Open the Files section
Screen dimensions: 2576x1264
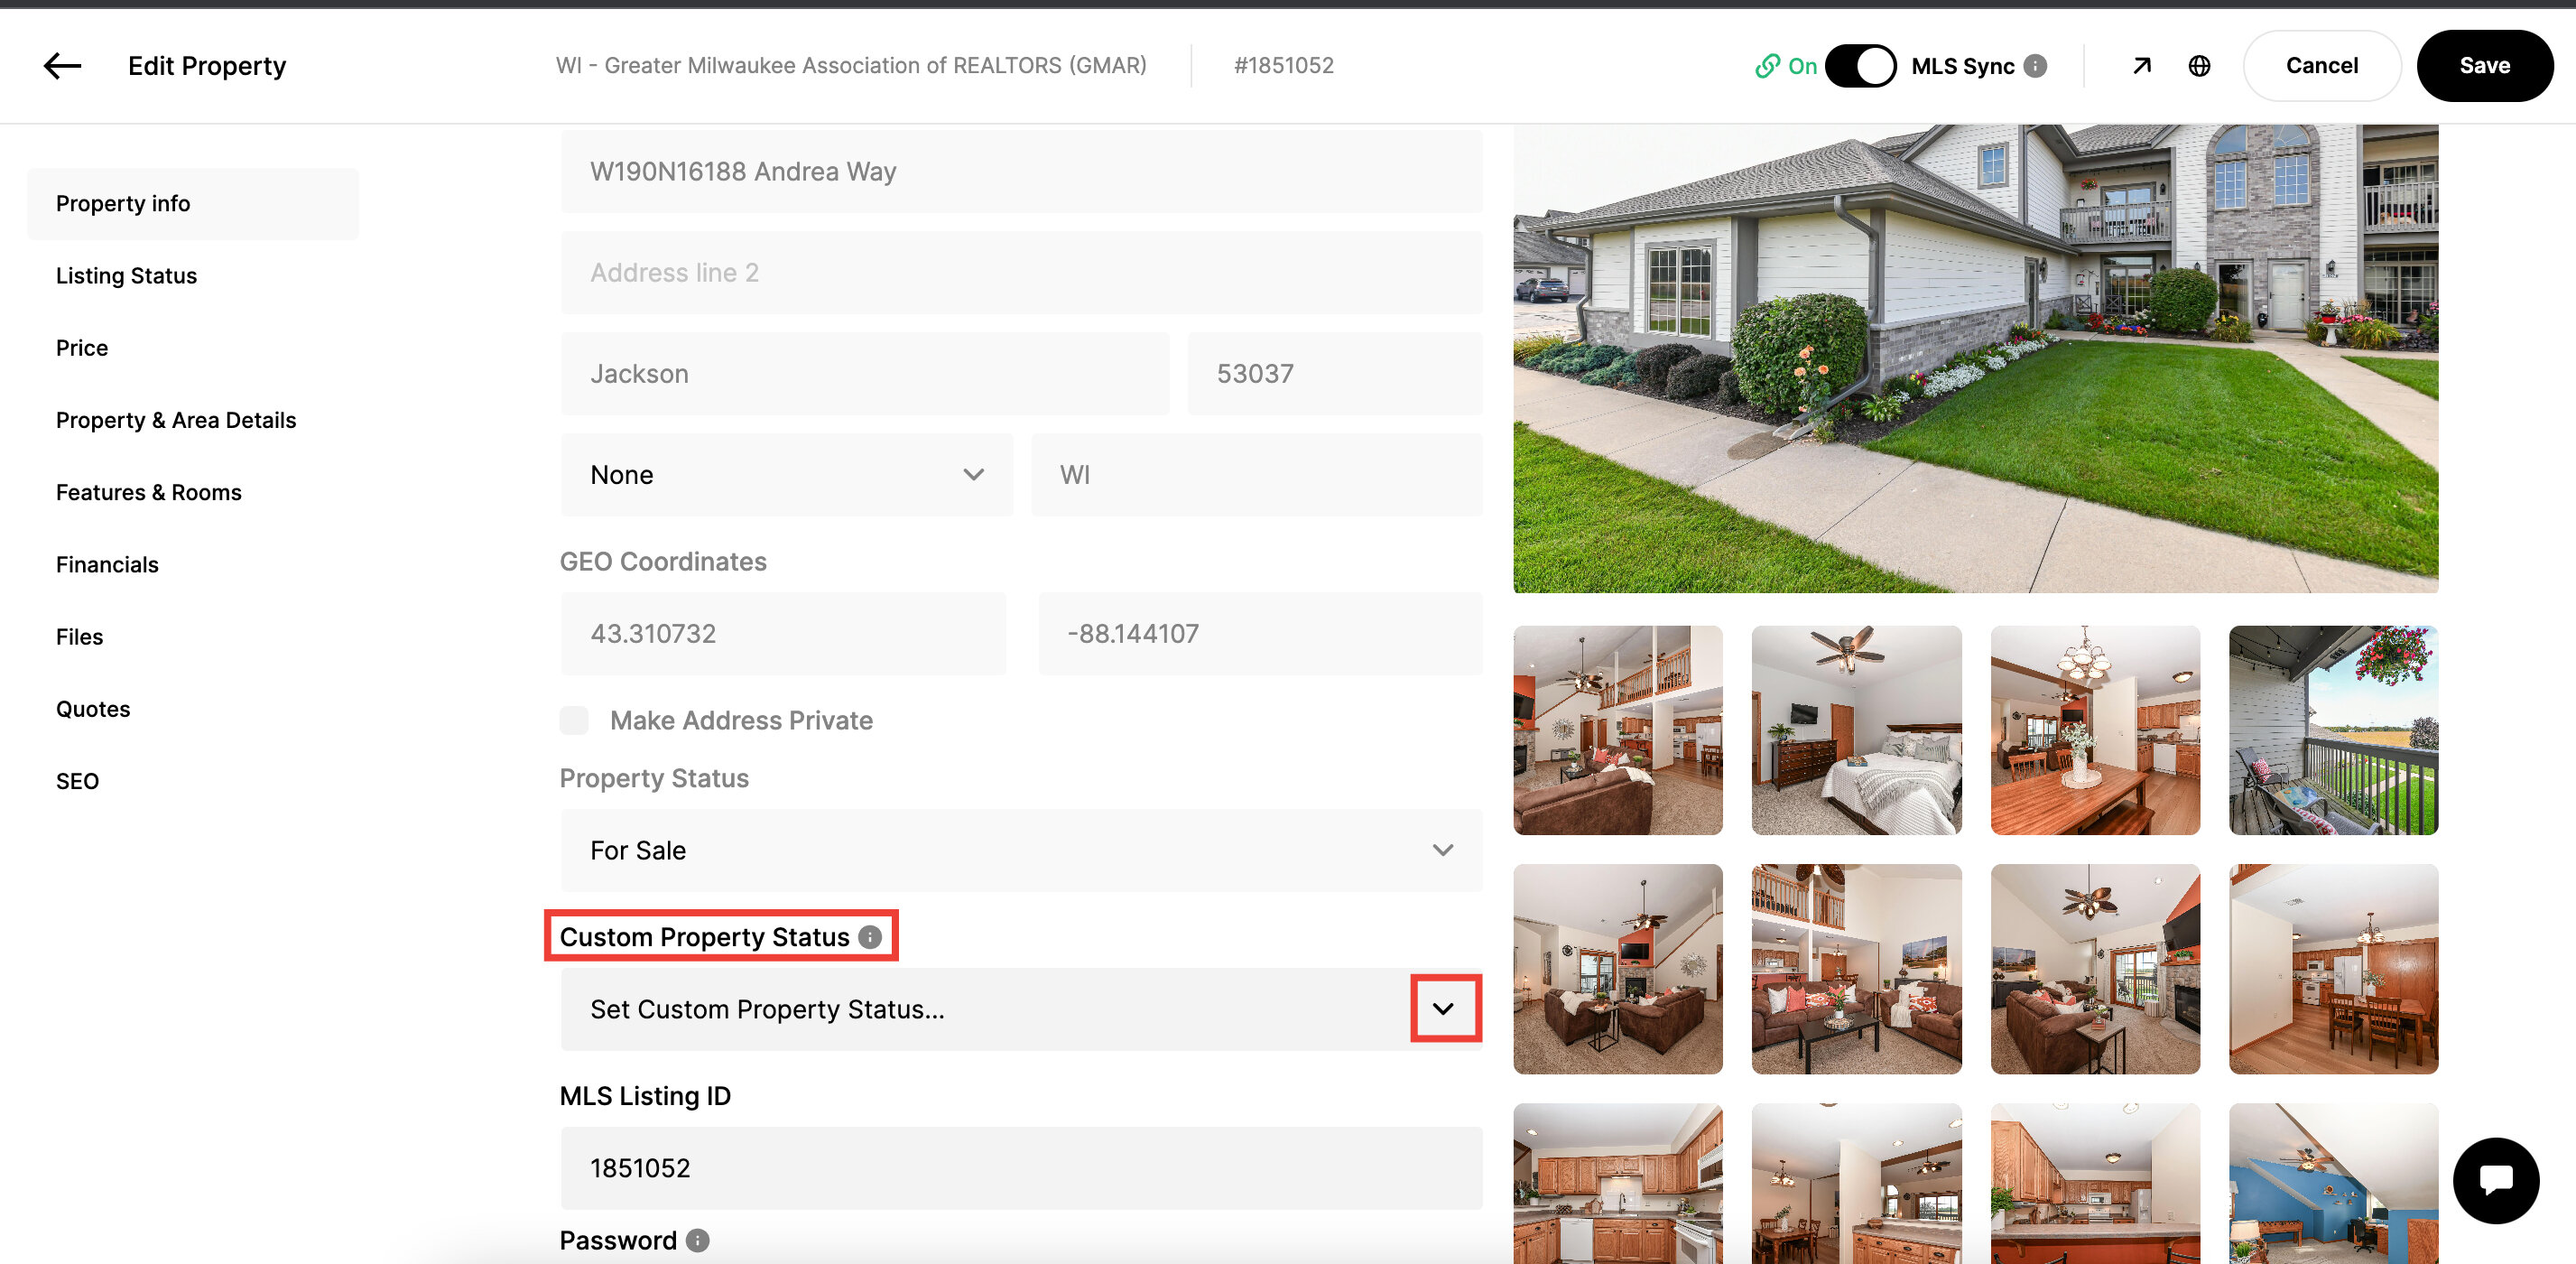pos(79,637)
